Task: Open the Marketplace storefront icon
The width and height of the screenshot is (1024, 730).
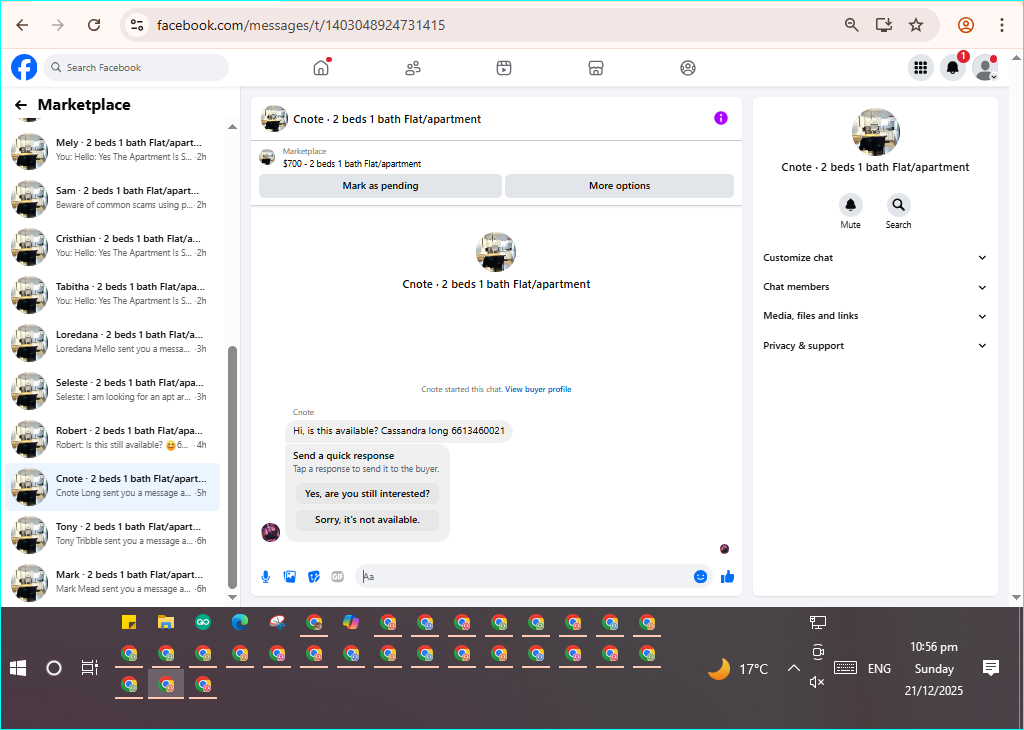Action: tap(596, 68)
